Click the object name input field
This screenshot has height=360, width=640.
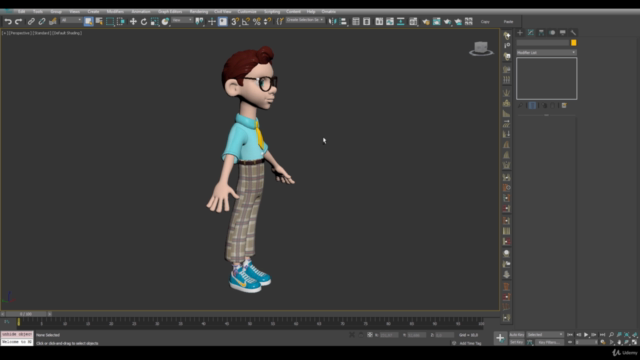point(543,43)
